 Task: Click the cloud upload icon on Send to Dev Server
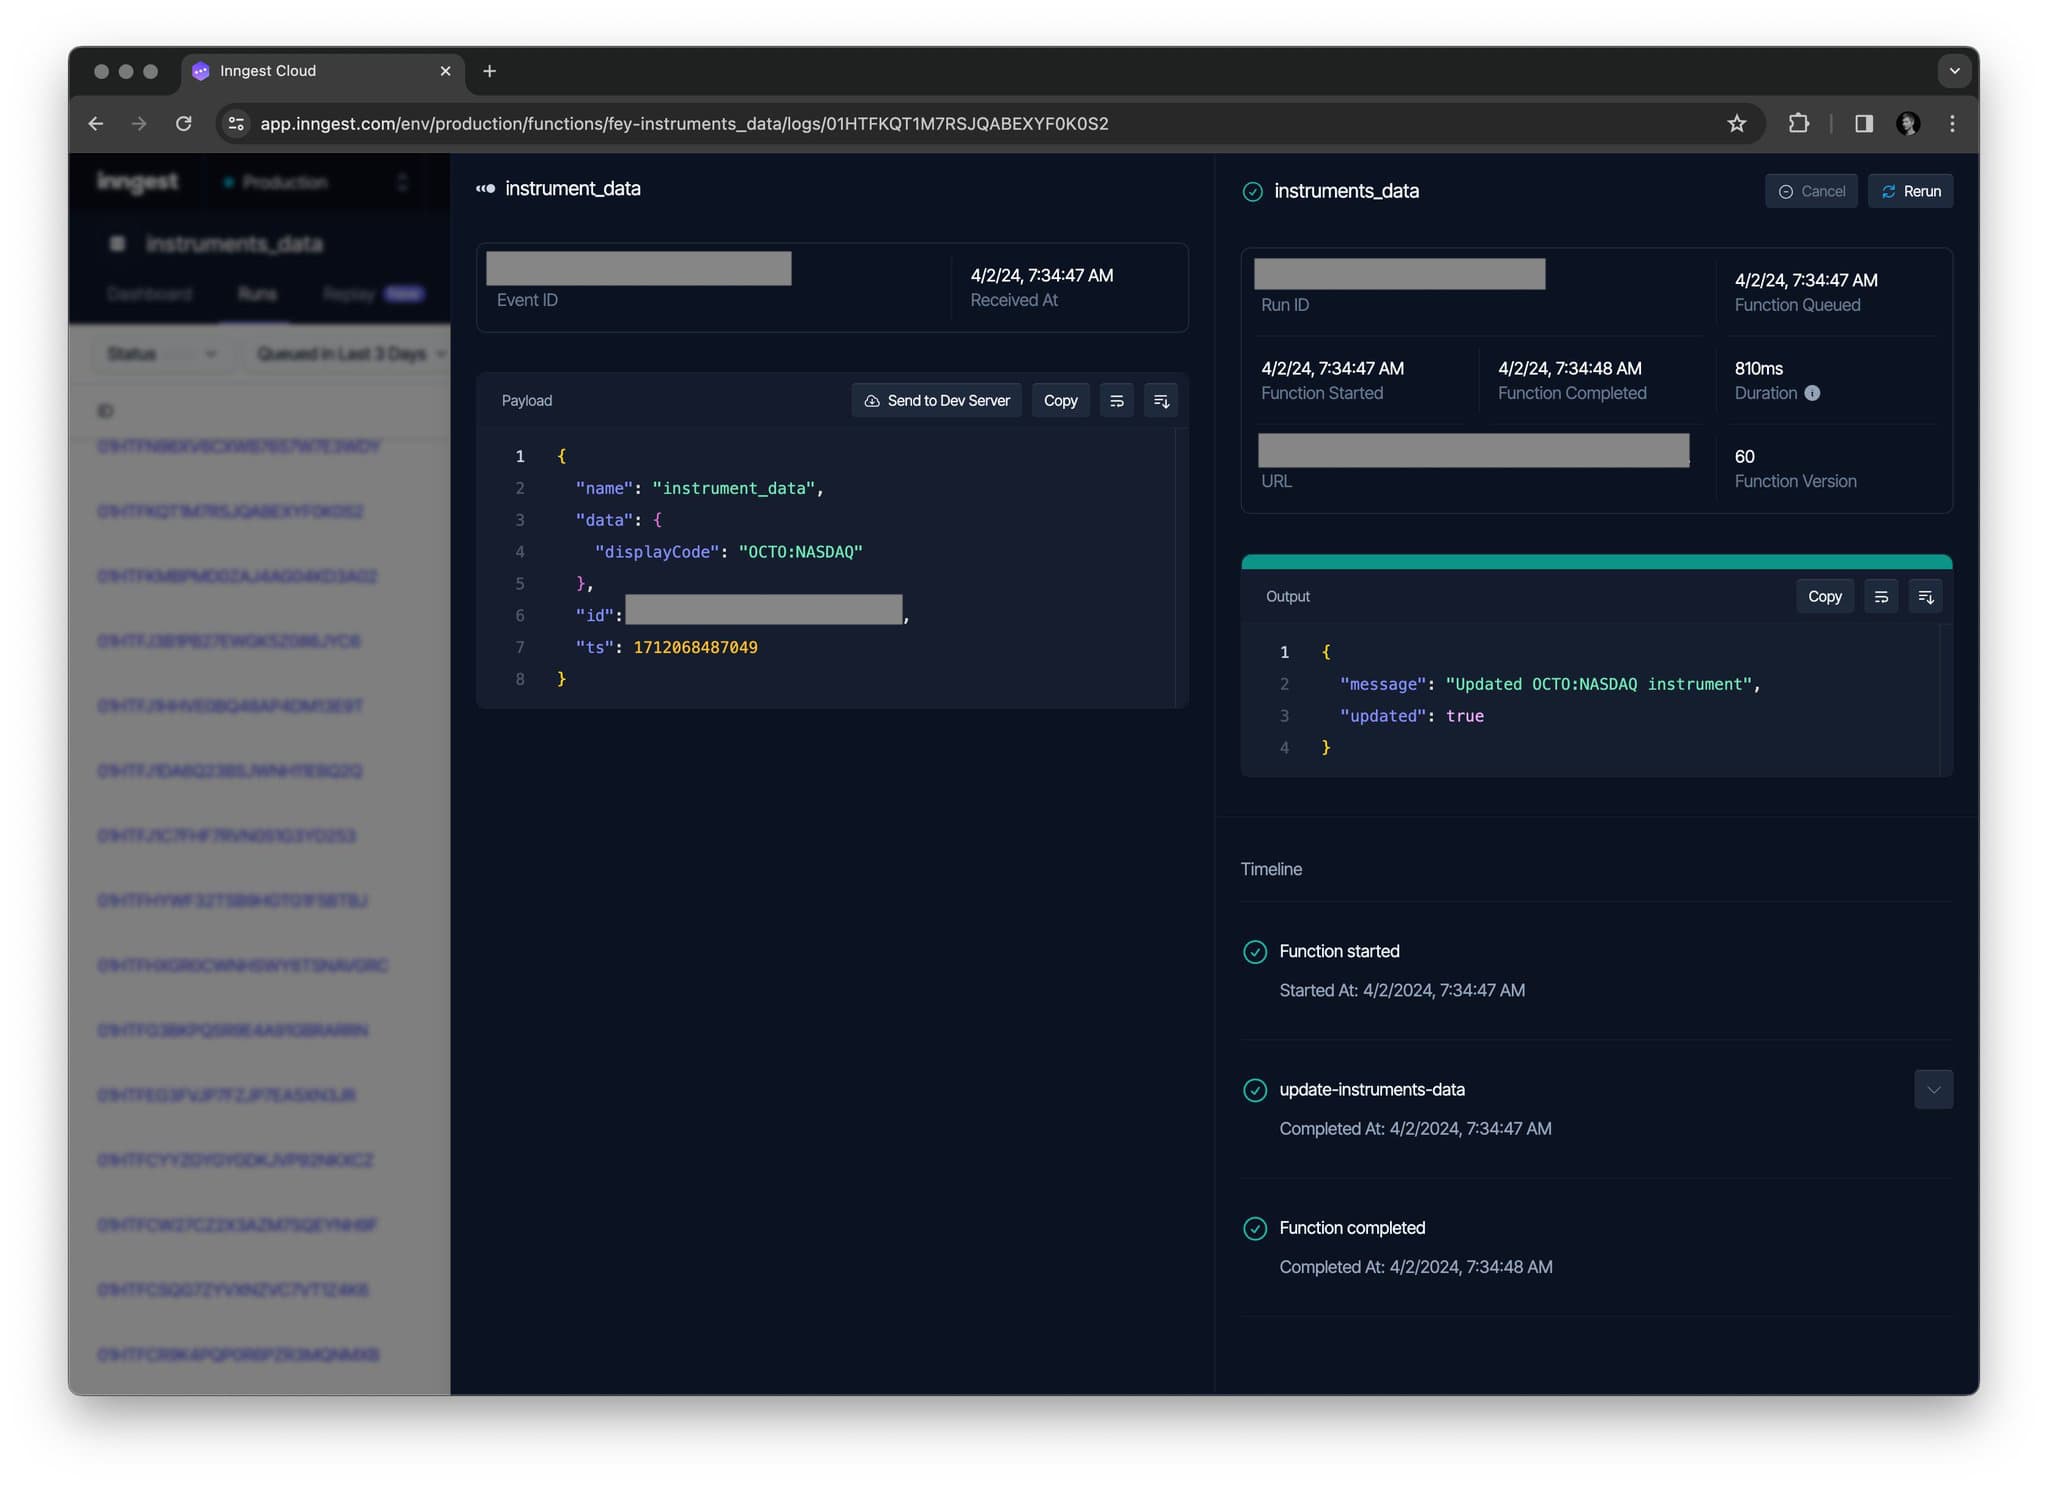870,400
